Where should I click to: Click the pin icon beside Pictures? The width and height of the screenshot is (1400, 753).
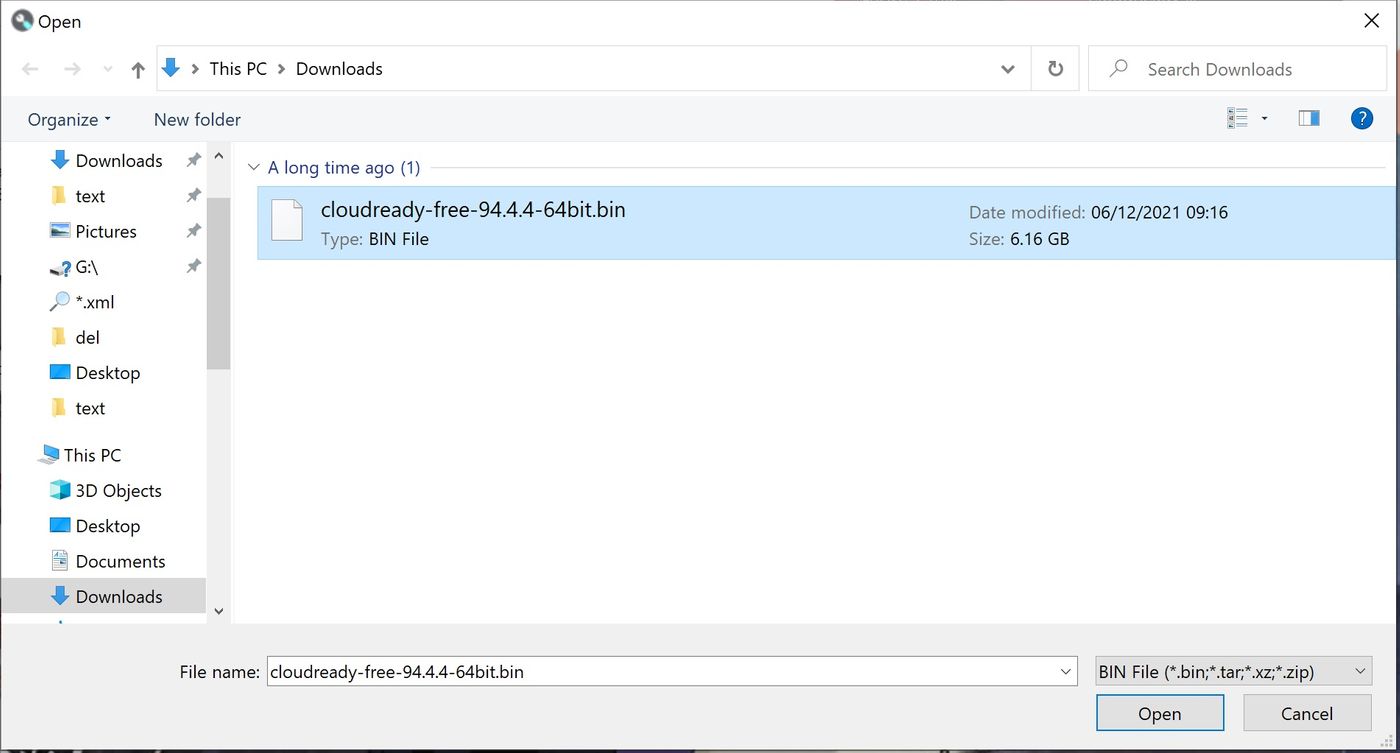tap(194, 231)
